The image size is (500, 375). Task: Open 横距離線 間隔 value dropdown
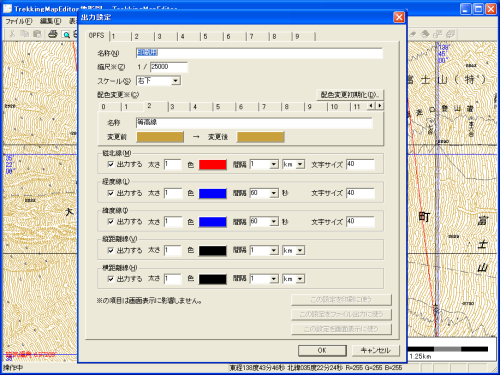(x=274, y=279)
